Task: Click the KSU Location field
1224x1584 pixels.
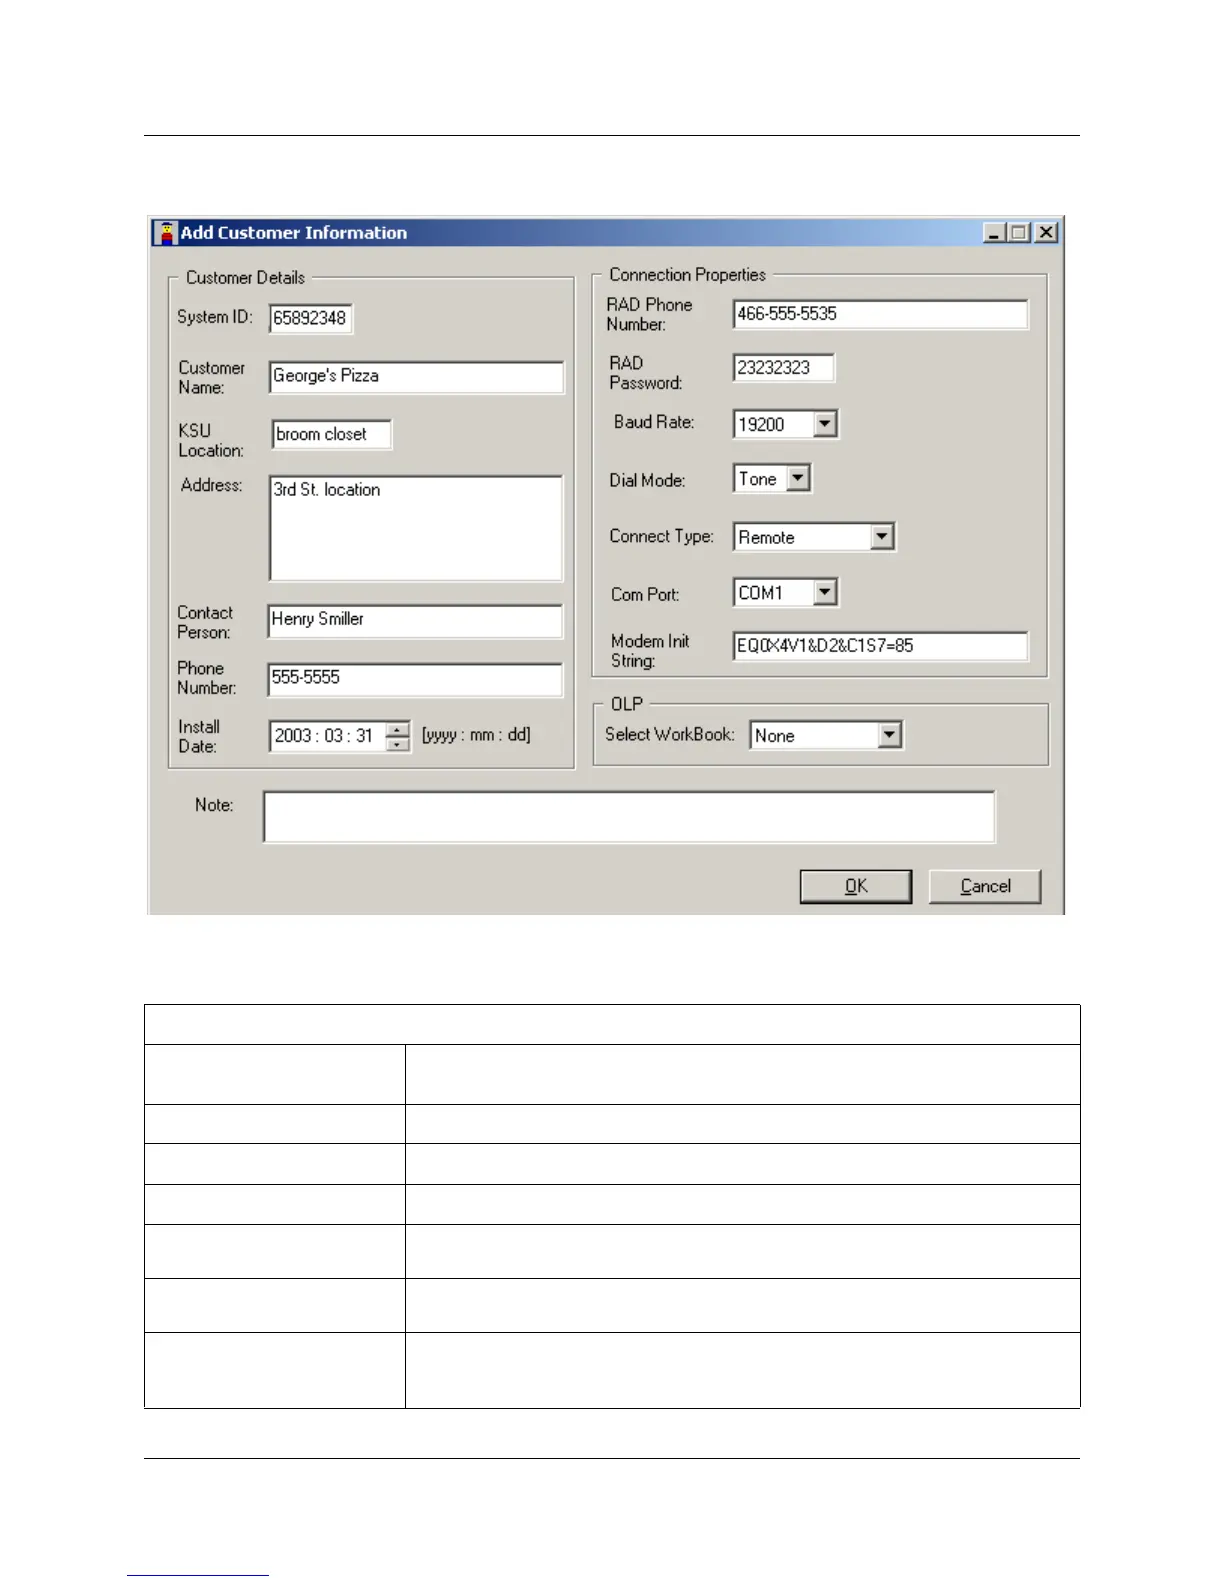Action: [x=331, y=434]
